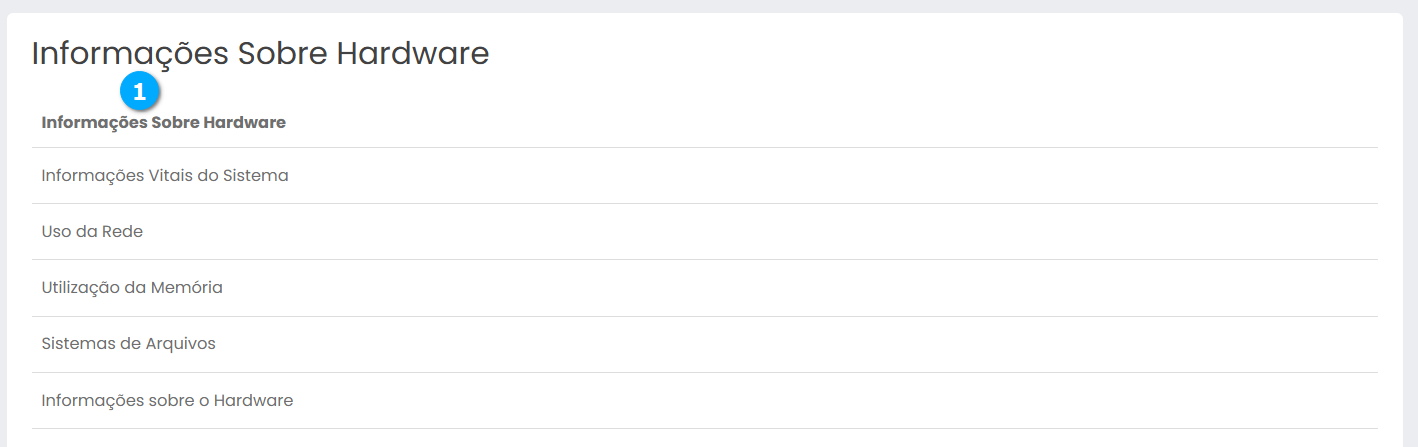This screenshot has width=1418, height=447.
Task: Select the last hardware information row
Action: pyautogui.click(x=167, y=401)
